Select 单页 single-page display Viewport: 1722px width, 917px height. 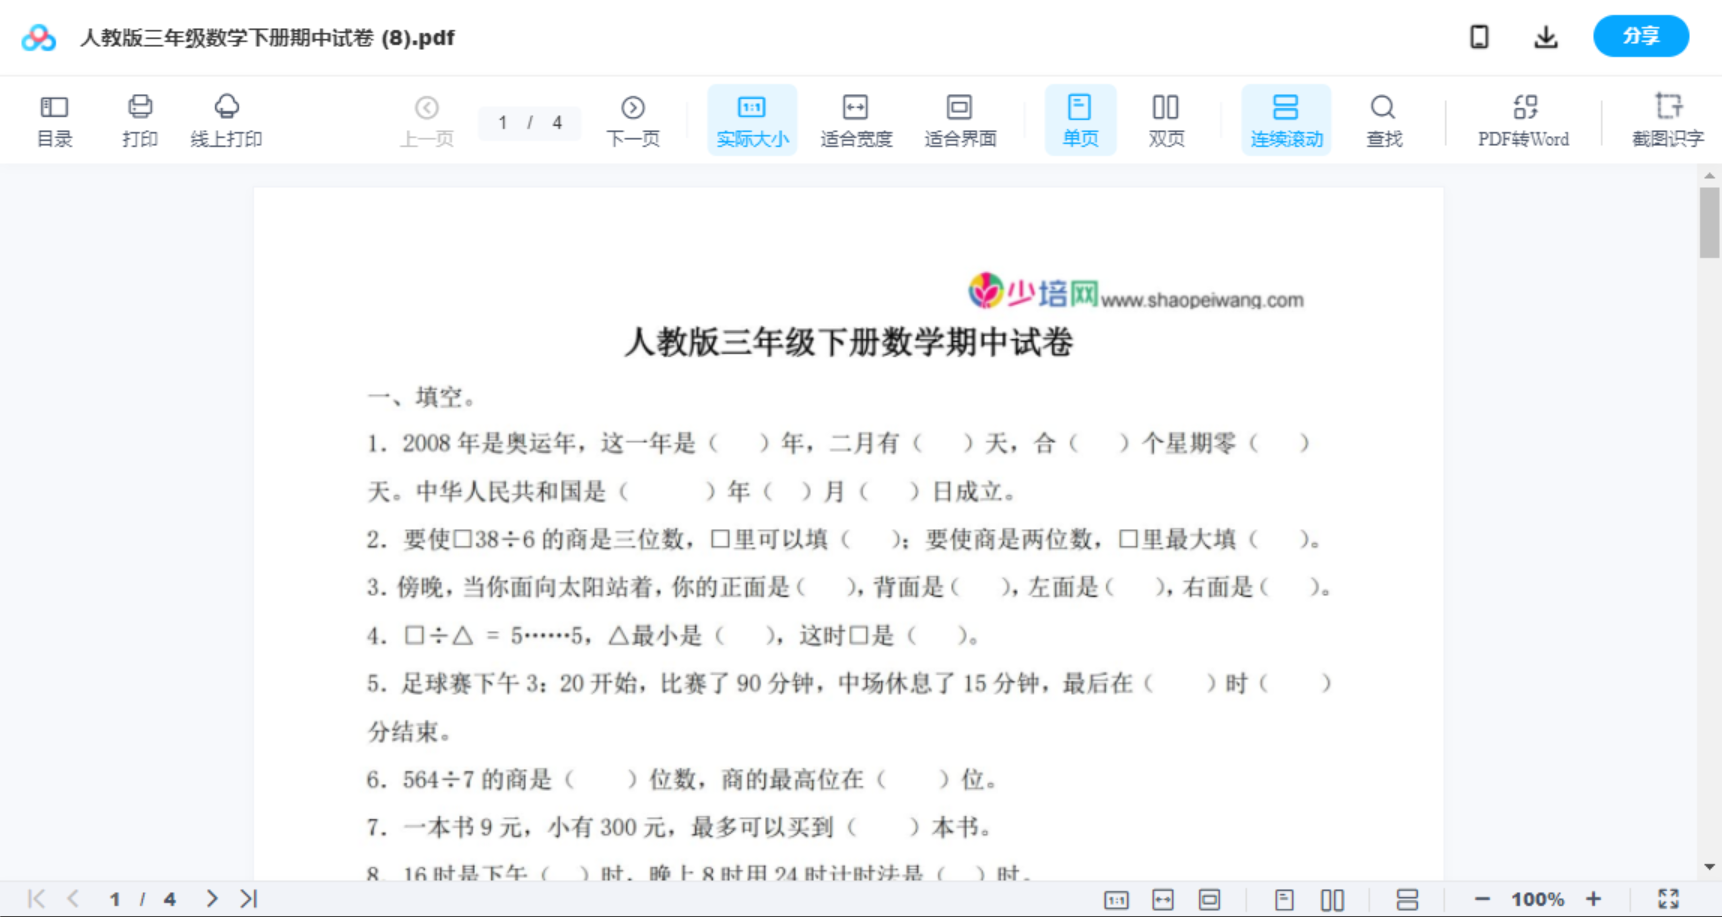[x=1080, y=119]
